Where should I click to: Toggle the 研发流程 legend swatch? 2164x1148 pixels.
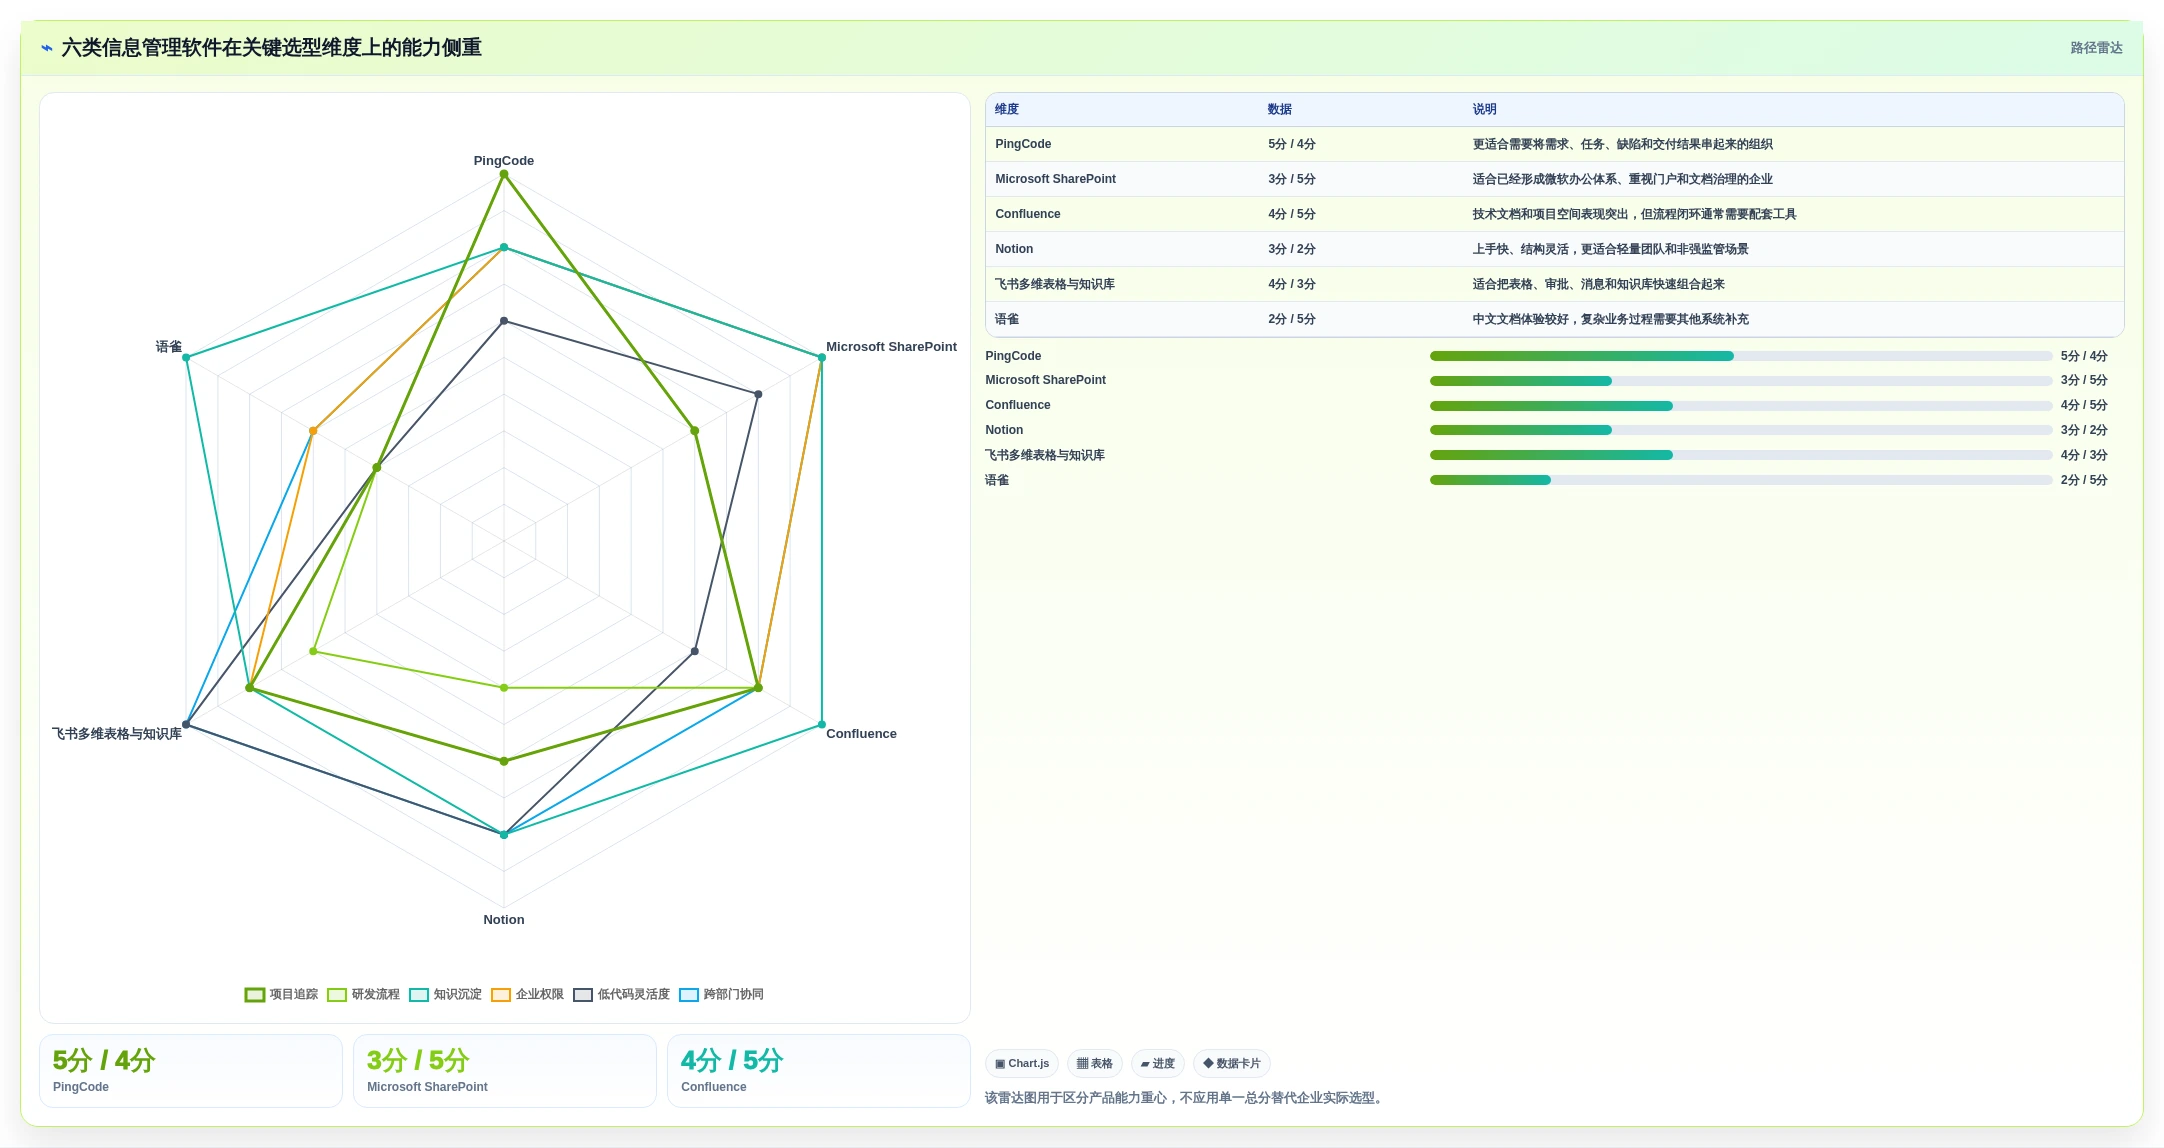(337, 995)
